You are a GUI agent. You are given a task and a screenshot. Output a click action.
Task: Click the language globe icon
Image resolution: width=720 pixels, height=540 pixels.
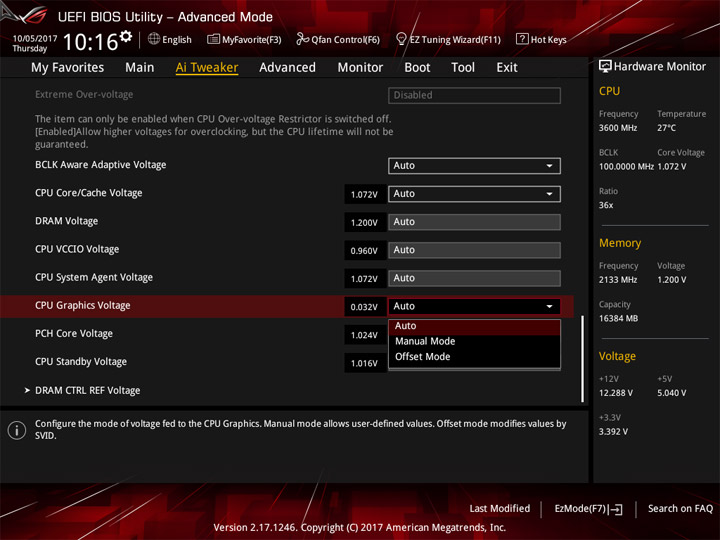tap(154, 39)
